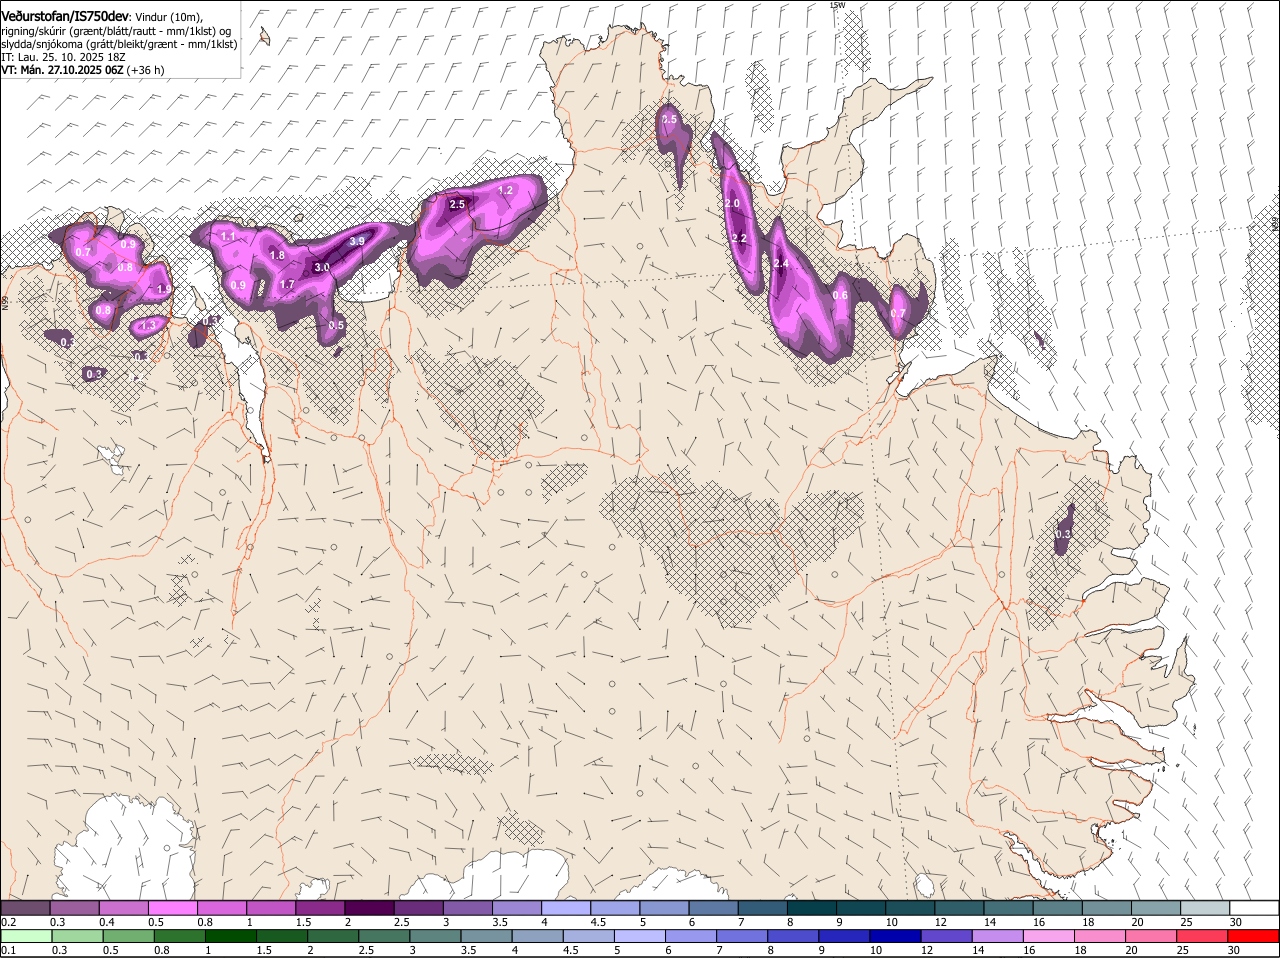
Task: Click the 0.6 snowfall value on the map
Action: pyautogui.click(x=840, y=295)
